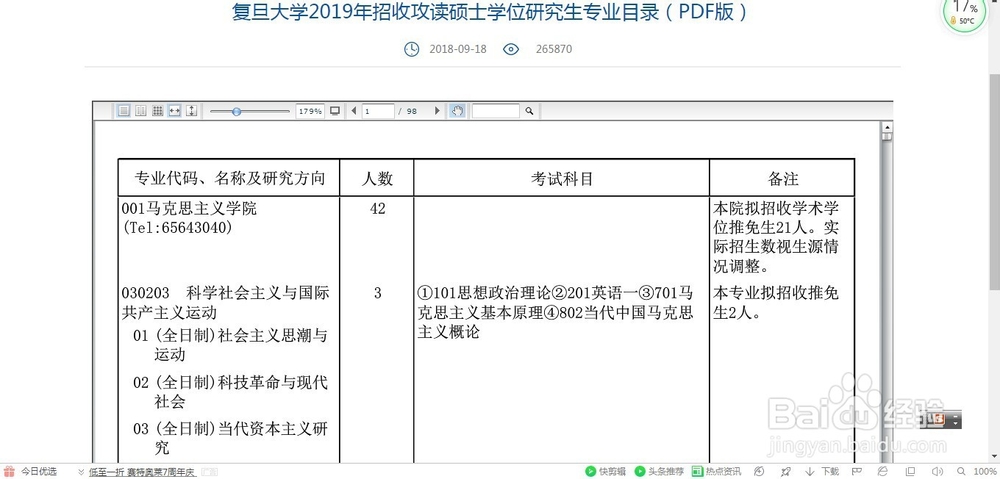Click the (Tel:65643040) text
Screen dimensions: 1000x479
177,228
